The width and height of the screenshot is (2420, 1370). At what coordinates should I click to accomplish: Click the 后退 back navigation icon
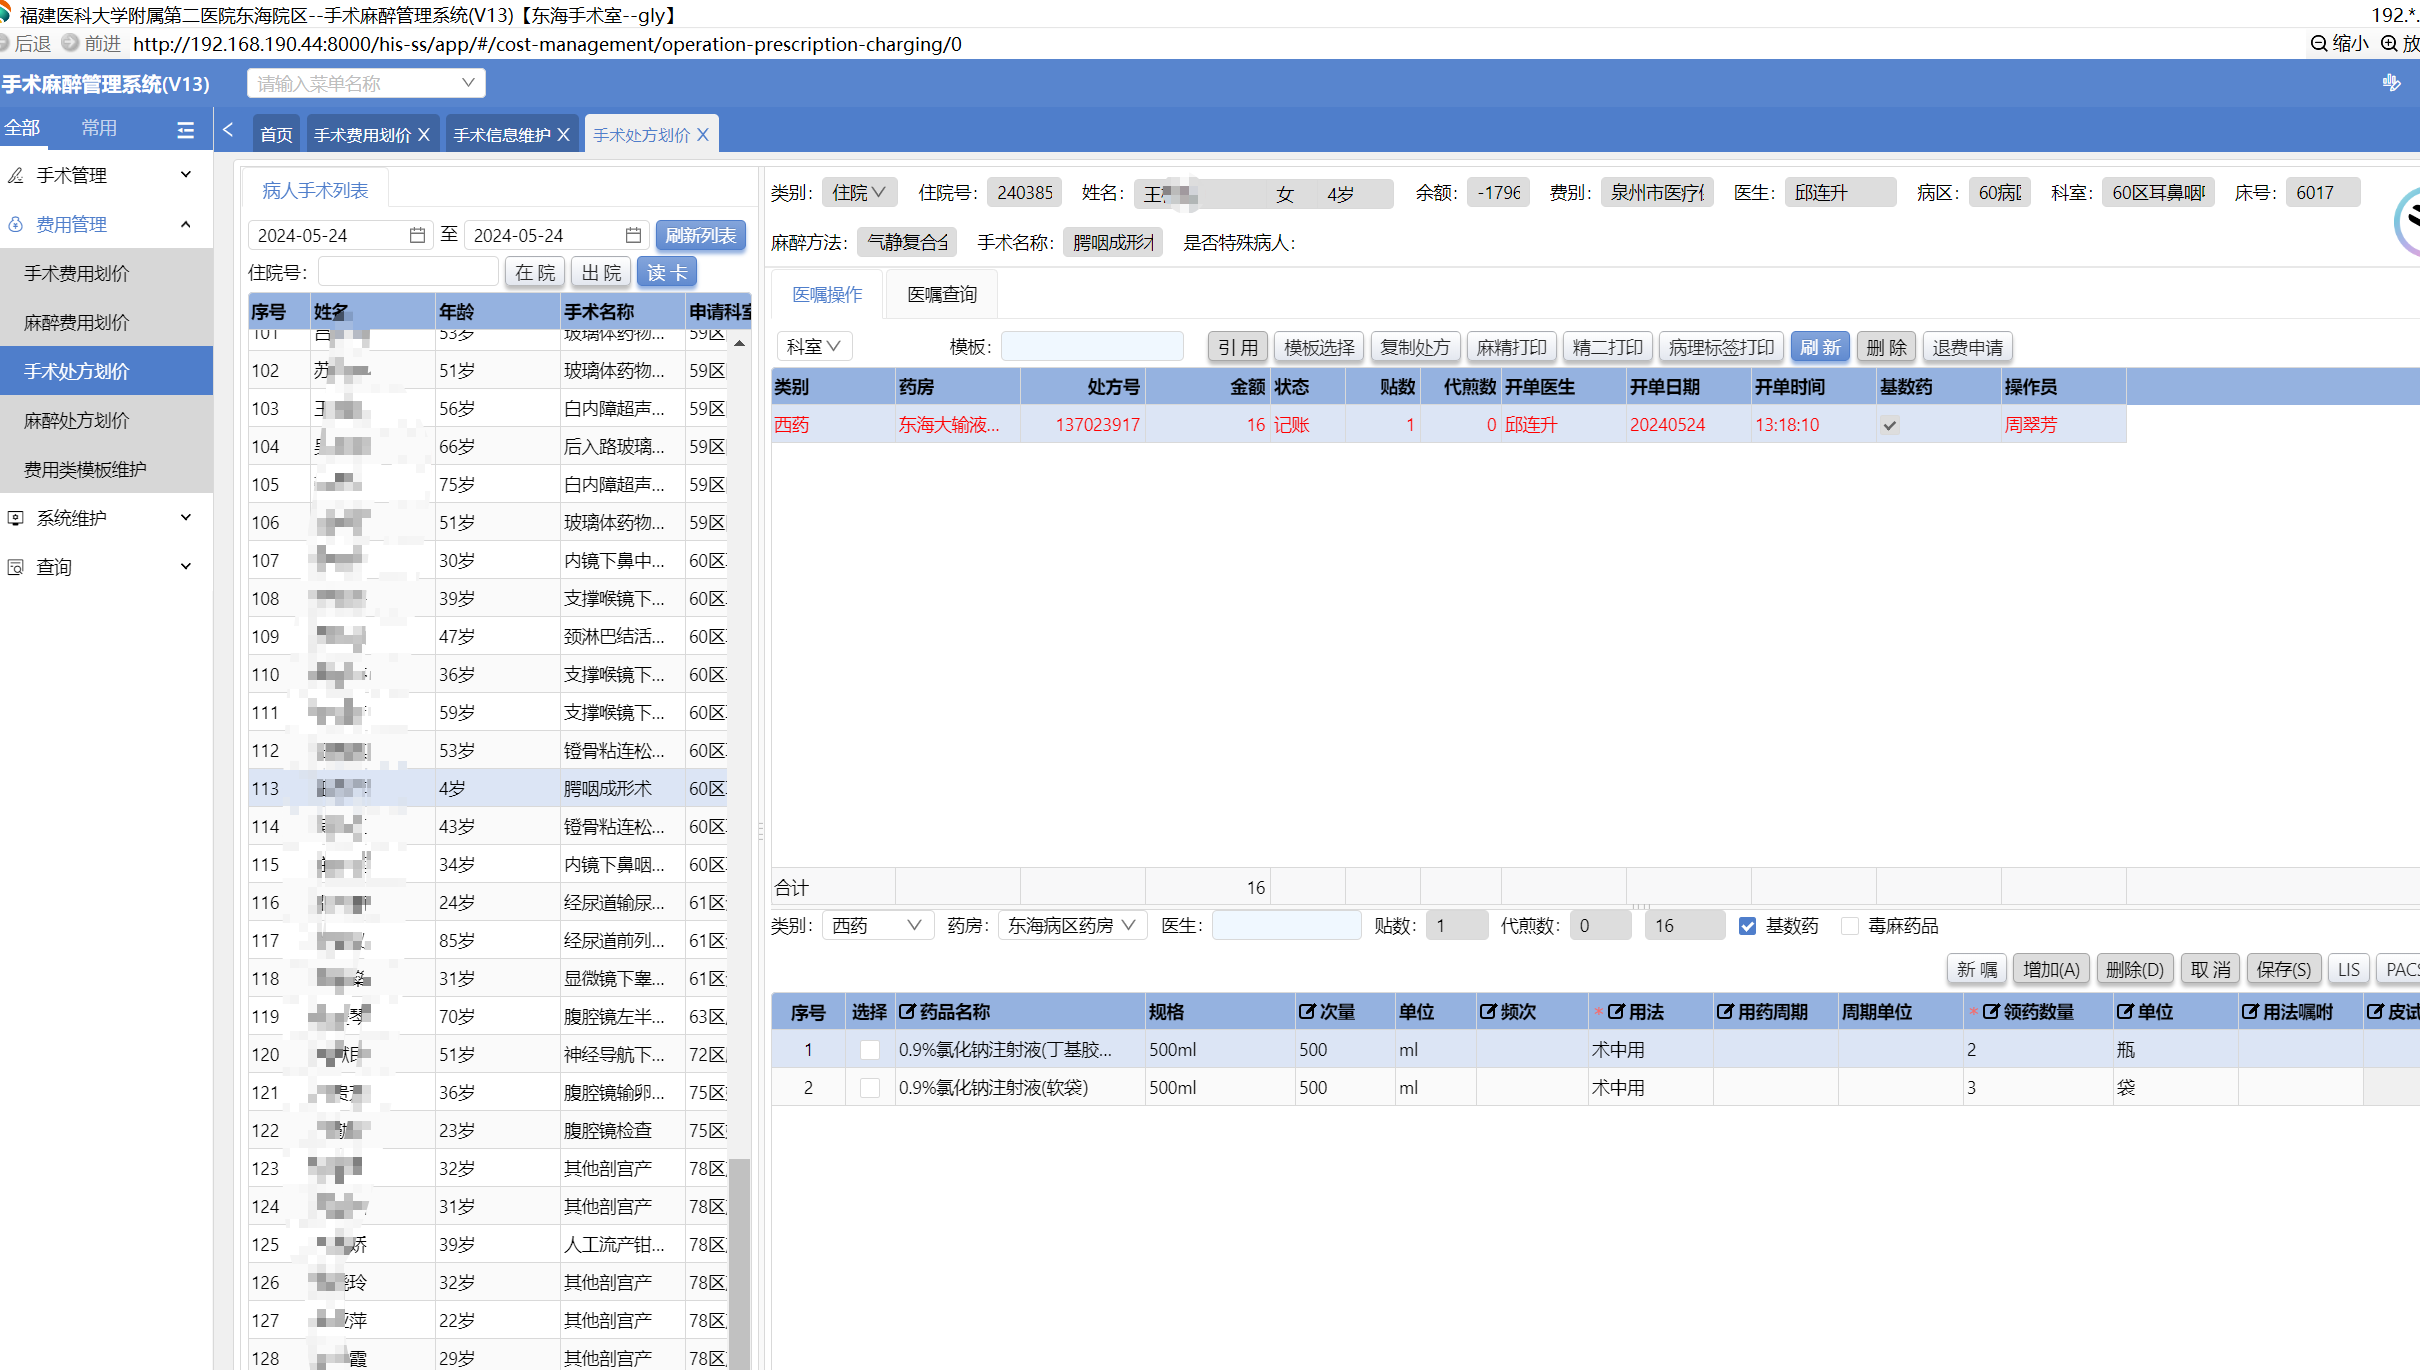coord(6,44)
